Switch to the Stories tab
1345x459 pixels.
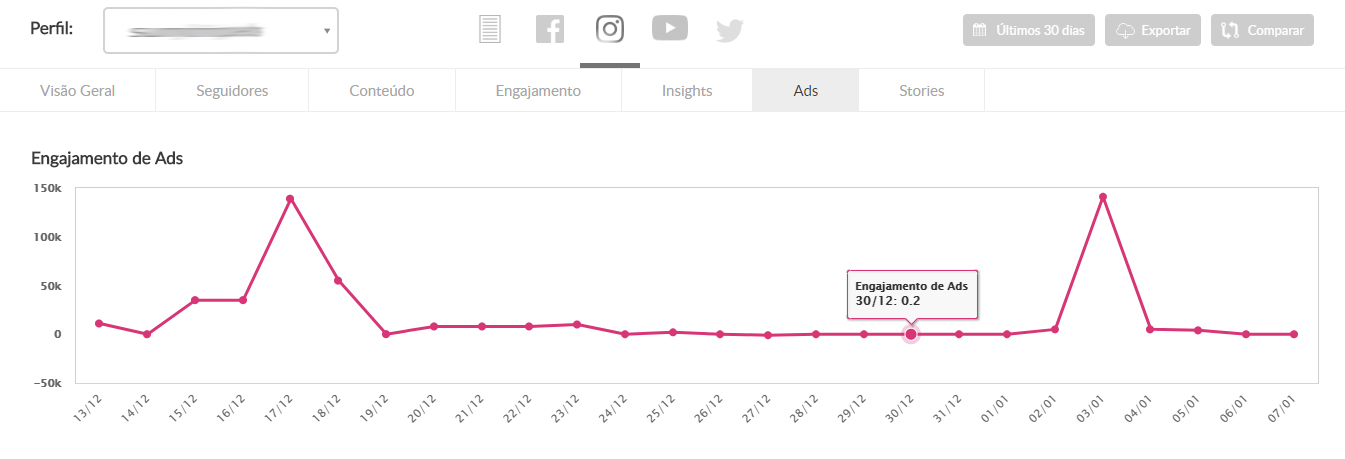(921, 90)
